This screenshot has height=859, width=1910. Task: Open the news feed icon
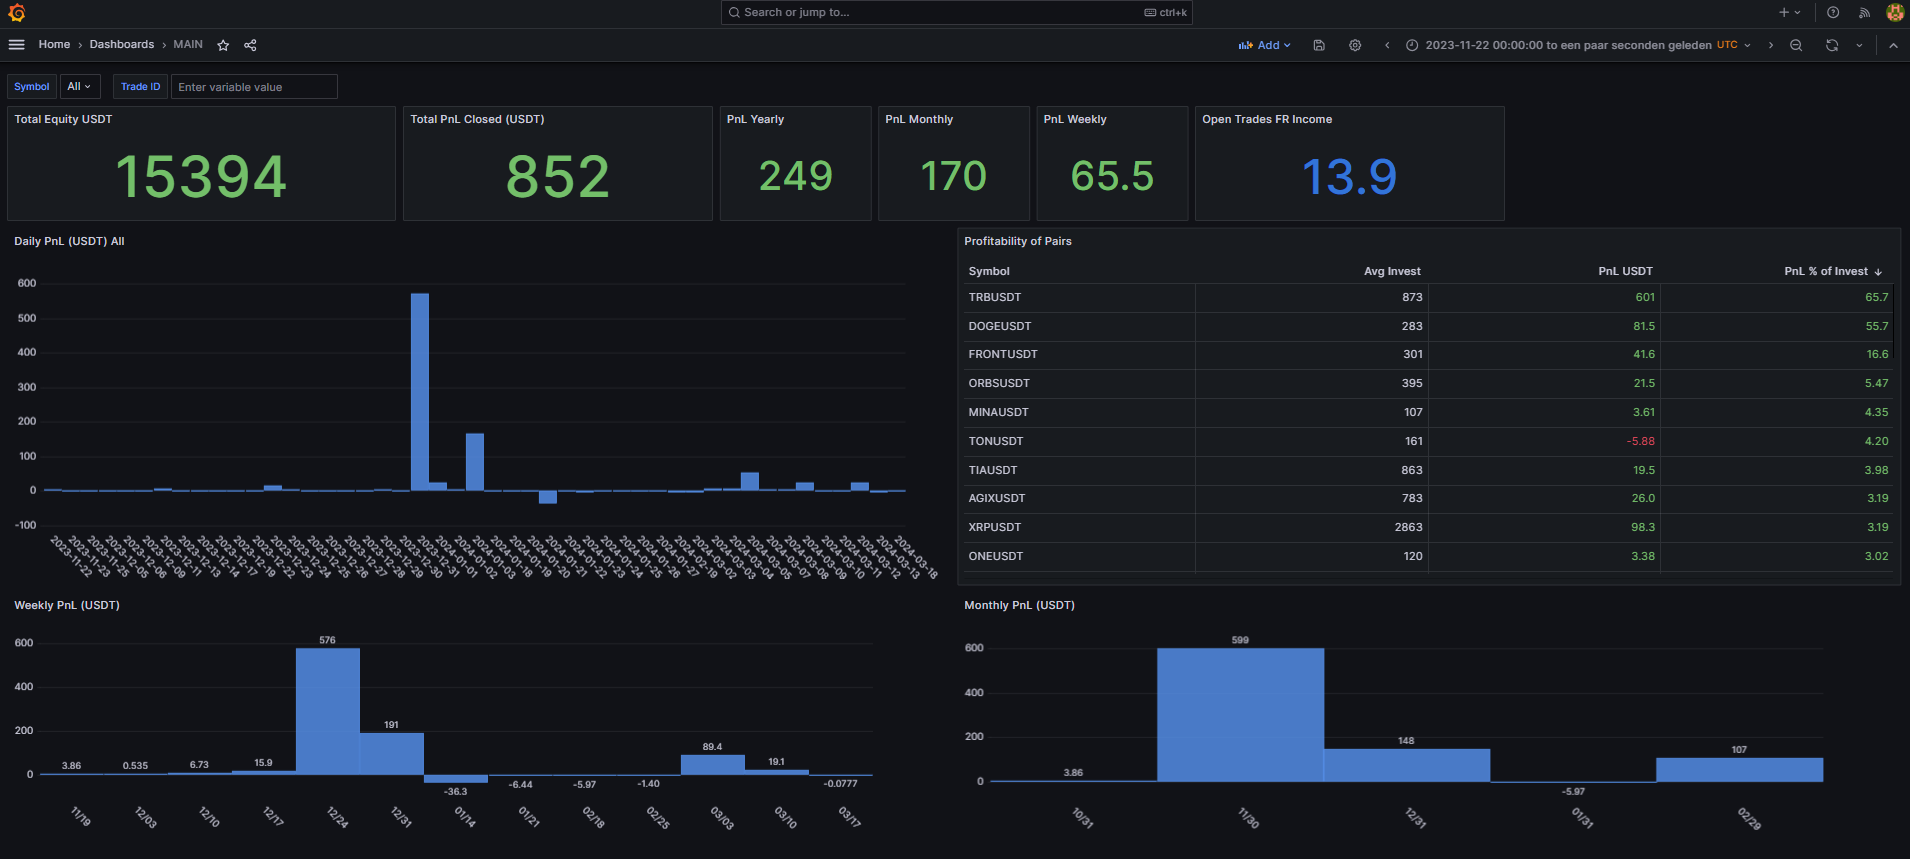1864,13
